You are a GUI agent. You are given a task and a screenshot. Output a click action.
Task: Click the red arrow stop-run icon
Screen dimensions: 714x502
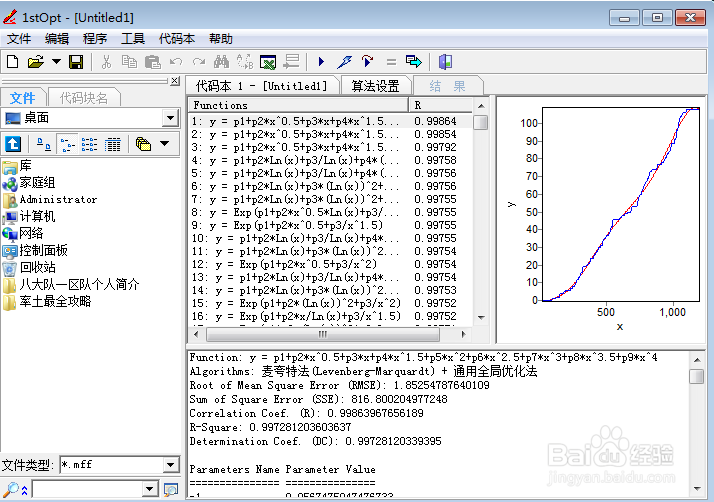367,61
